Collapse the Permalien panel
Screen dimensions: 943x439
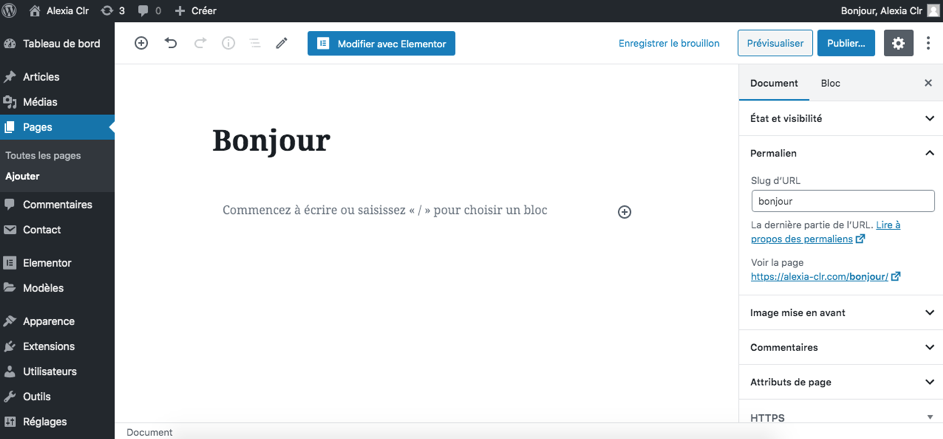point(841,153)
